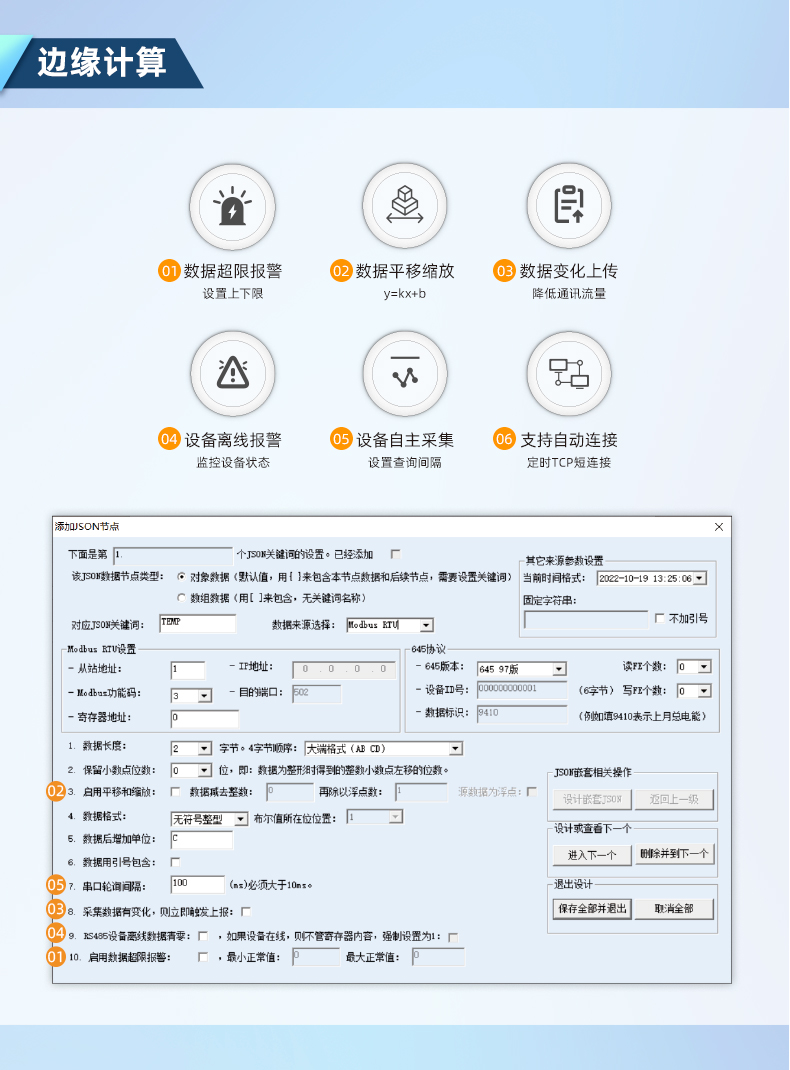This screenshot has height=1070, width=790.
Task: Enable 启用数据超限报警 checkbox
Action: (x=204, y=957)
